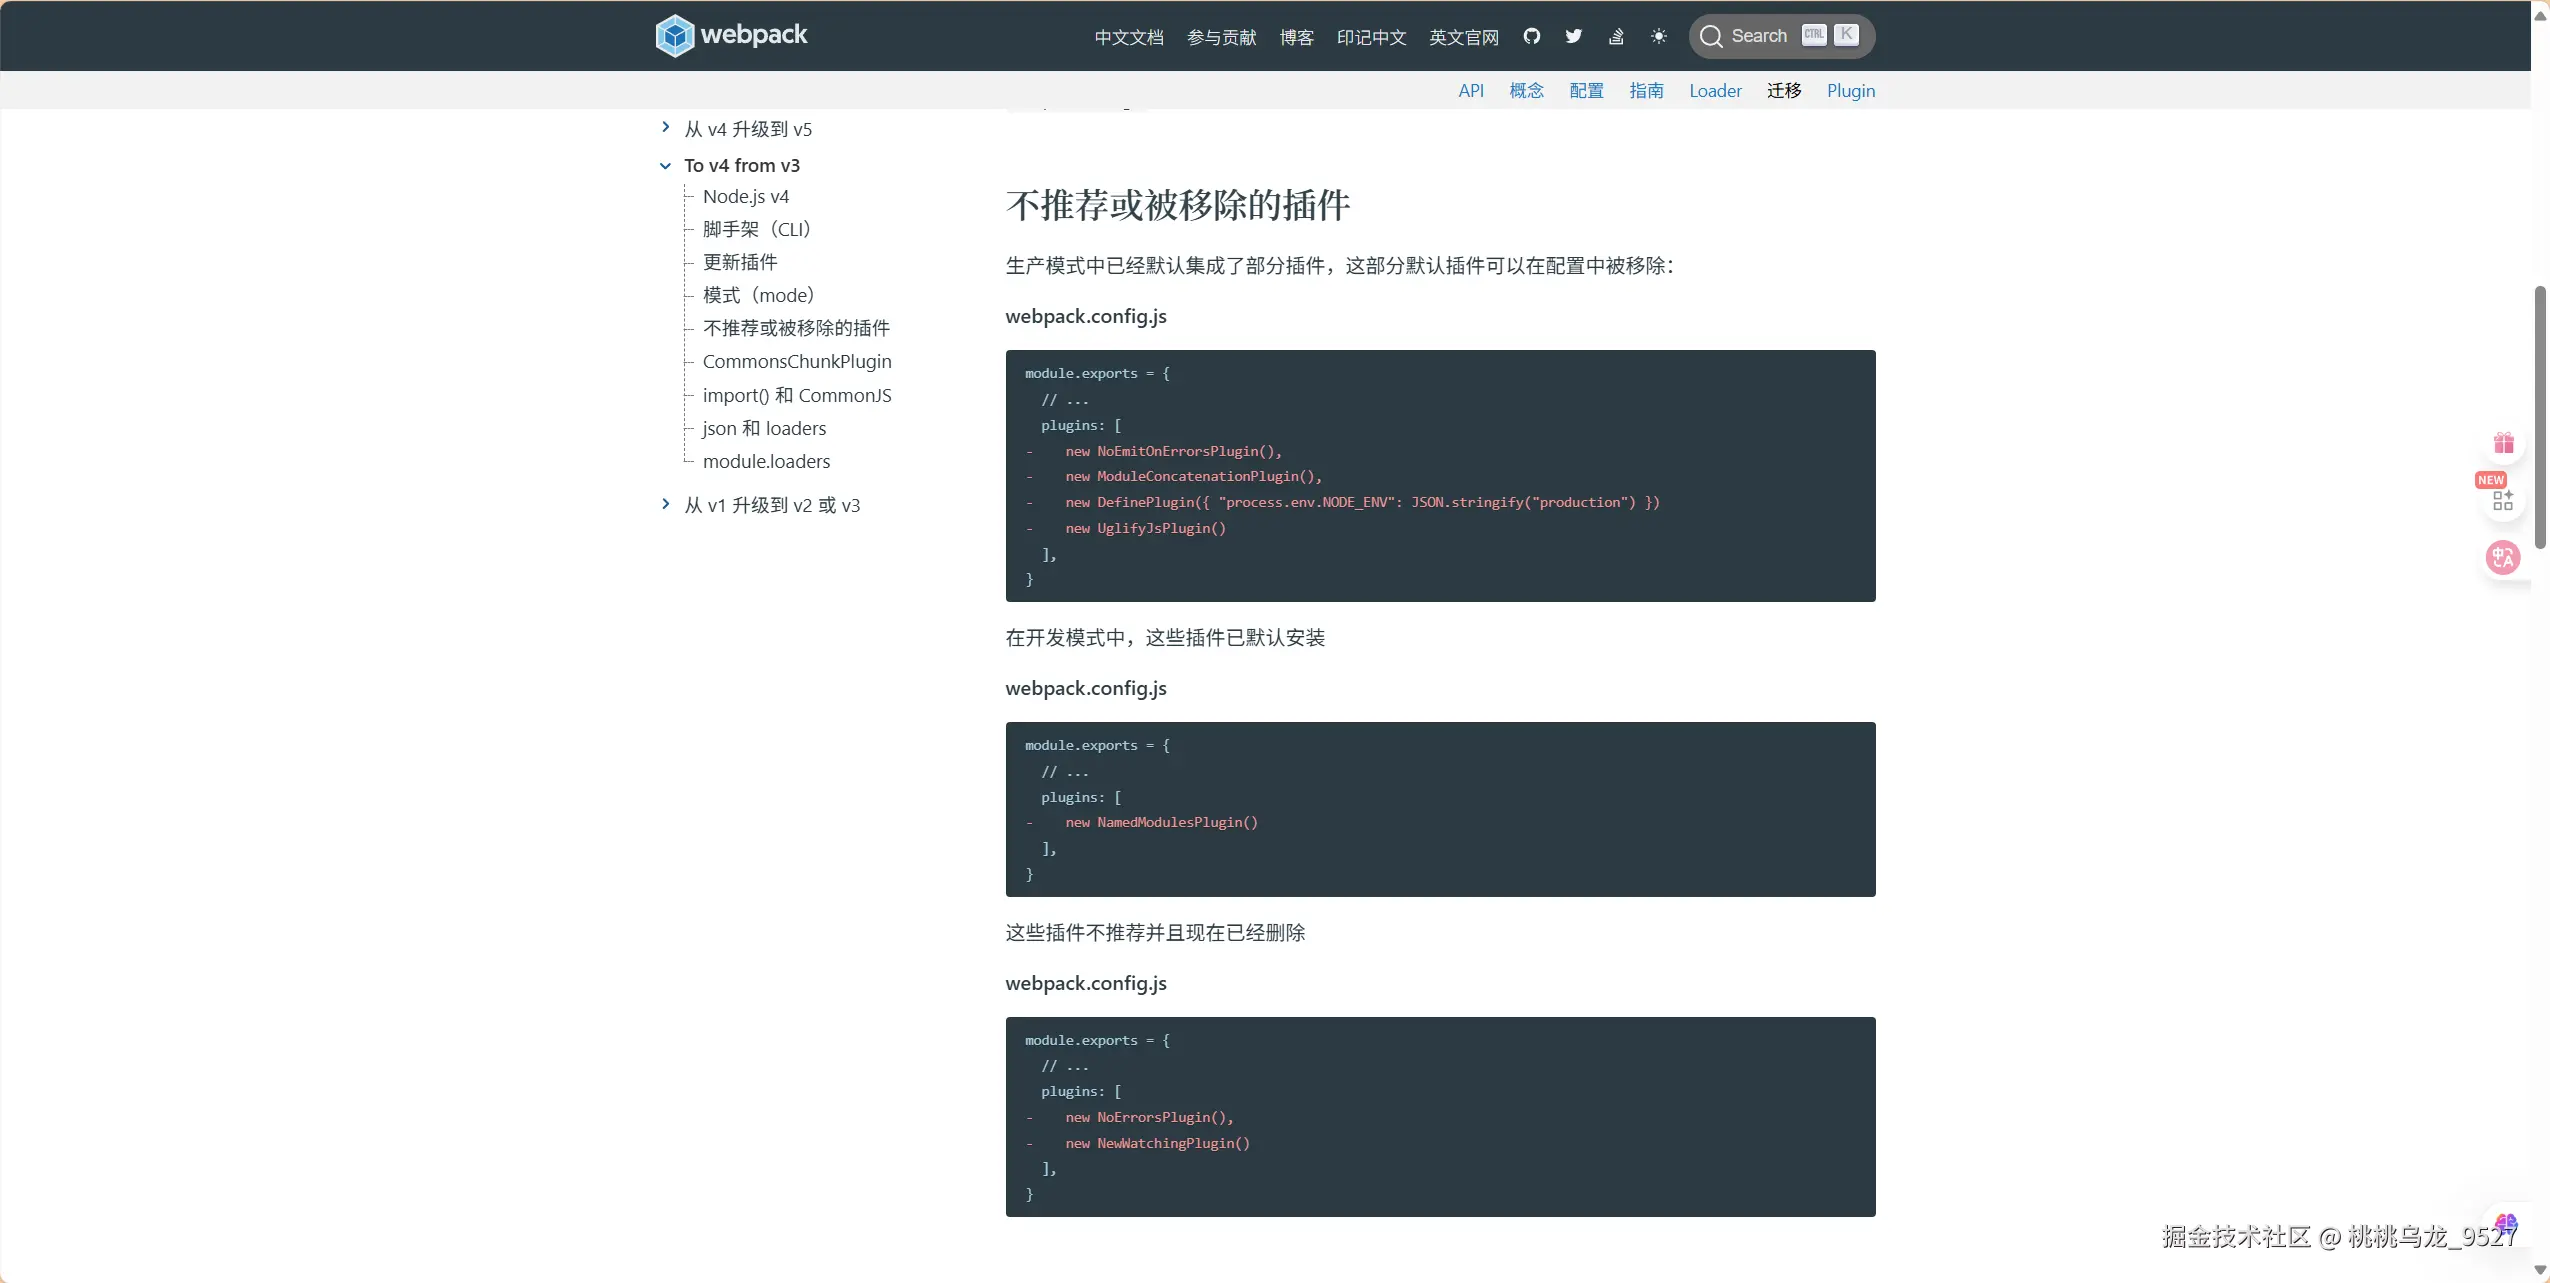Open the 英文官网 nav link
The height and width of the screenshot is (1283, 2550).
point(1463,37)
